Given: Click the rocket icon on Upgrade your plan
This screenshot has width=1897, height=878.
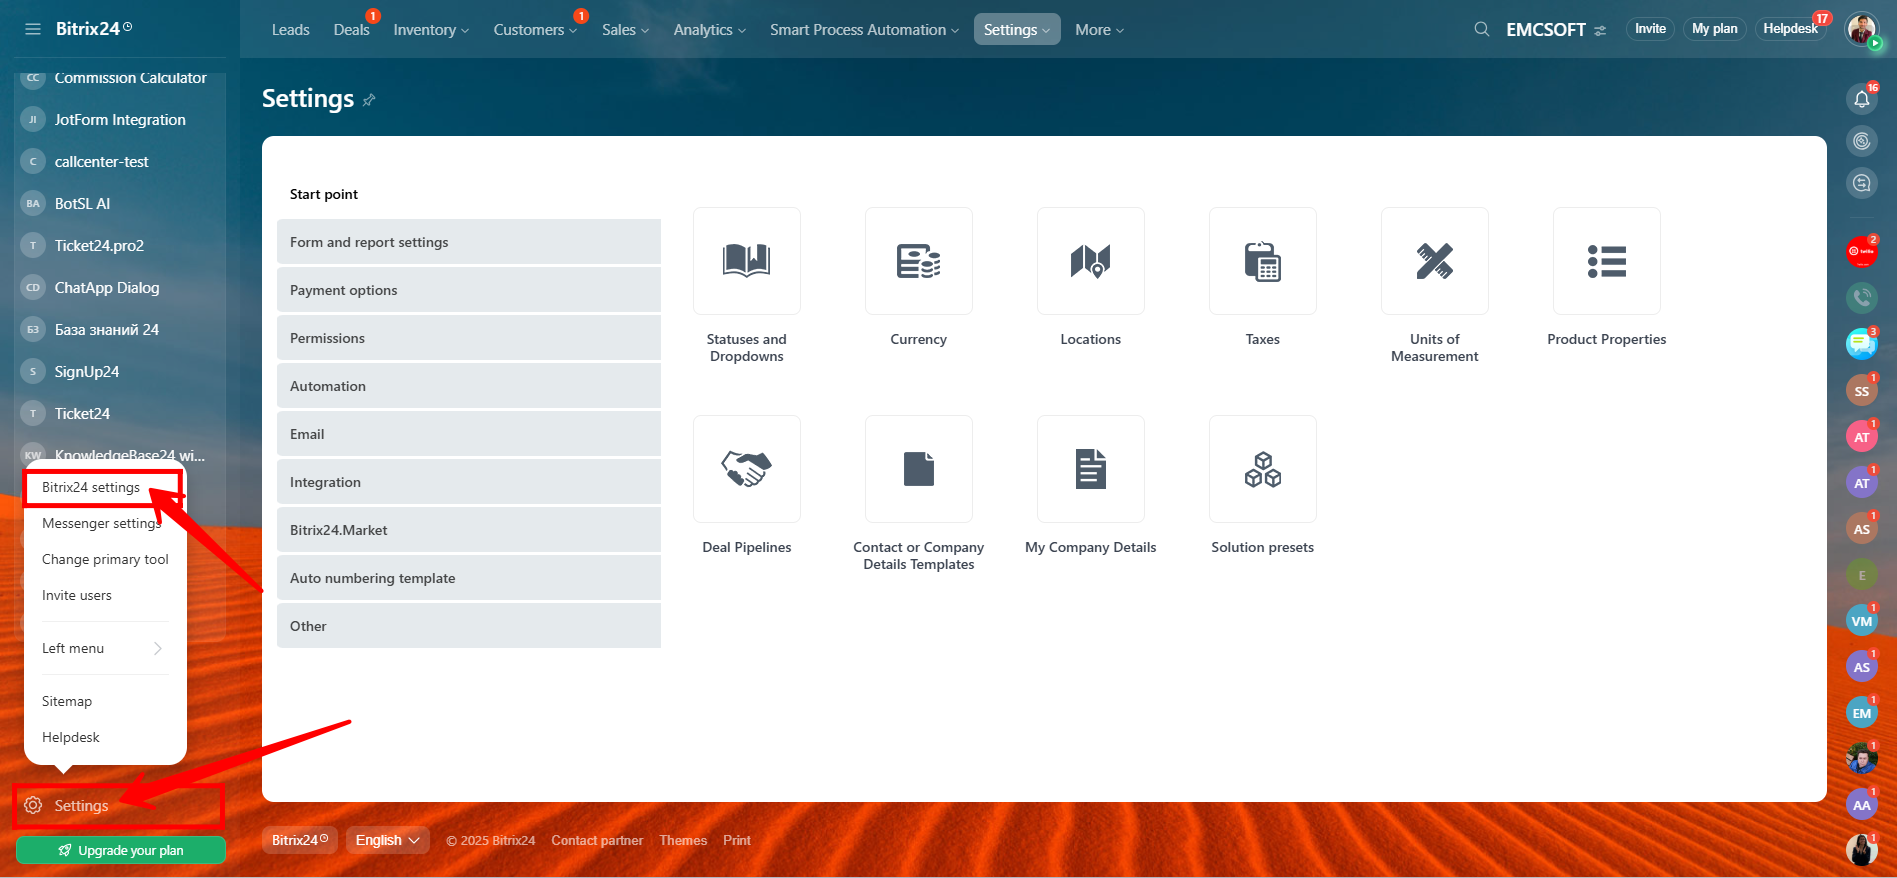Looking at the screenshot, I should click(65, 850).
